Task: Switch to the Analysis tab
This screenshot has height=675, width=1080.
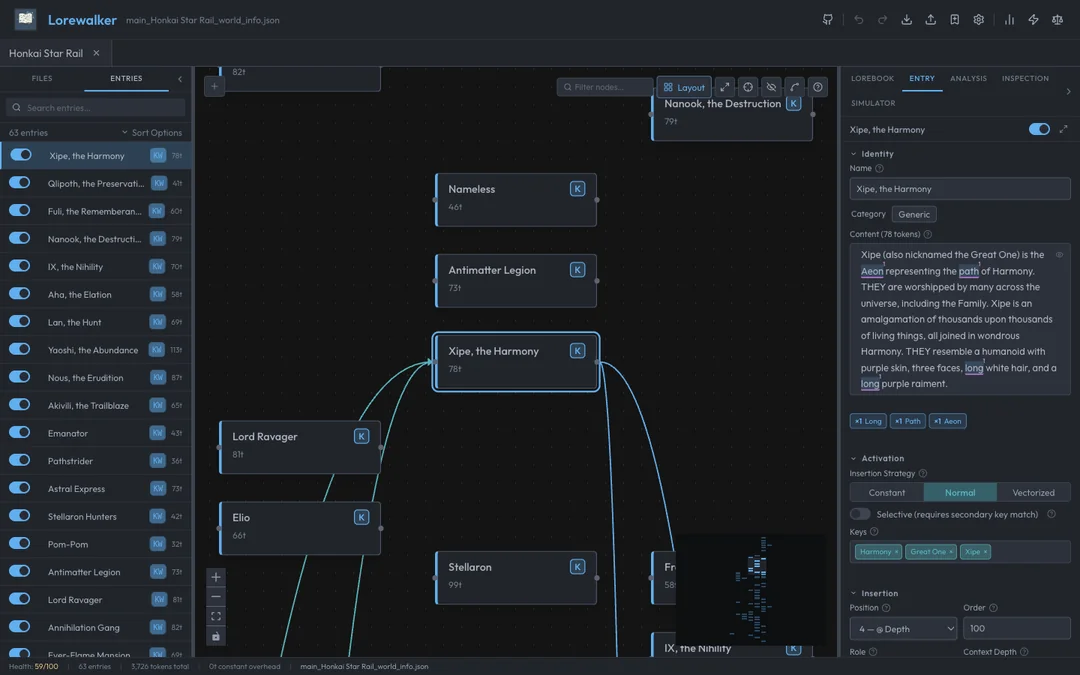Action: tap(968, 78)
